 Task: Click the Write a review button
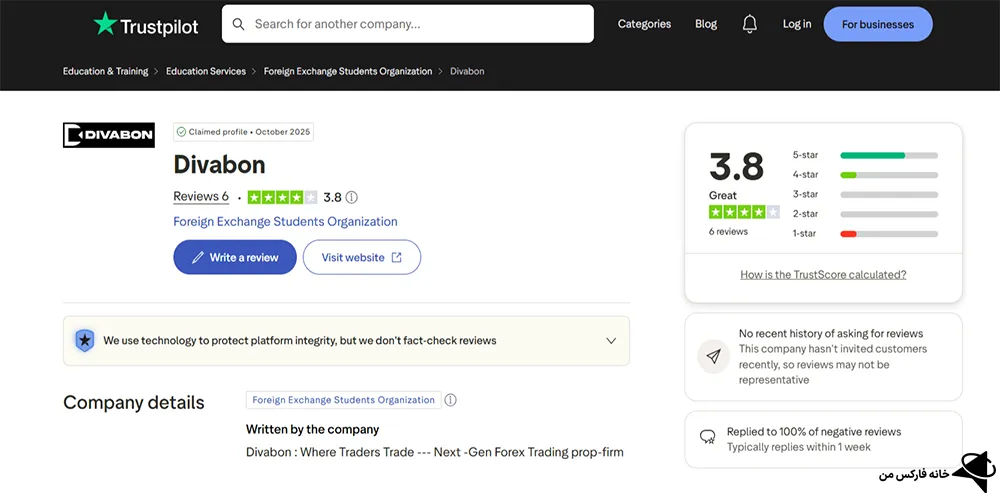point(235,258)
